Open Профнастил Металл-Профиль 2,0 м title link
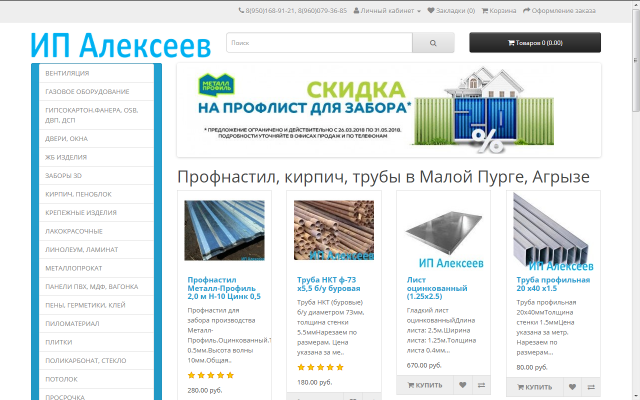The image size is (640, 400). pyautogui.click(x=224, y=288)
